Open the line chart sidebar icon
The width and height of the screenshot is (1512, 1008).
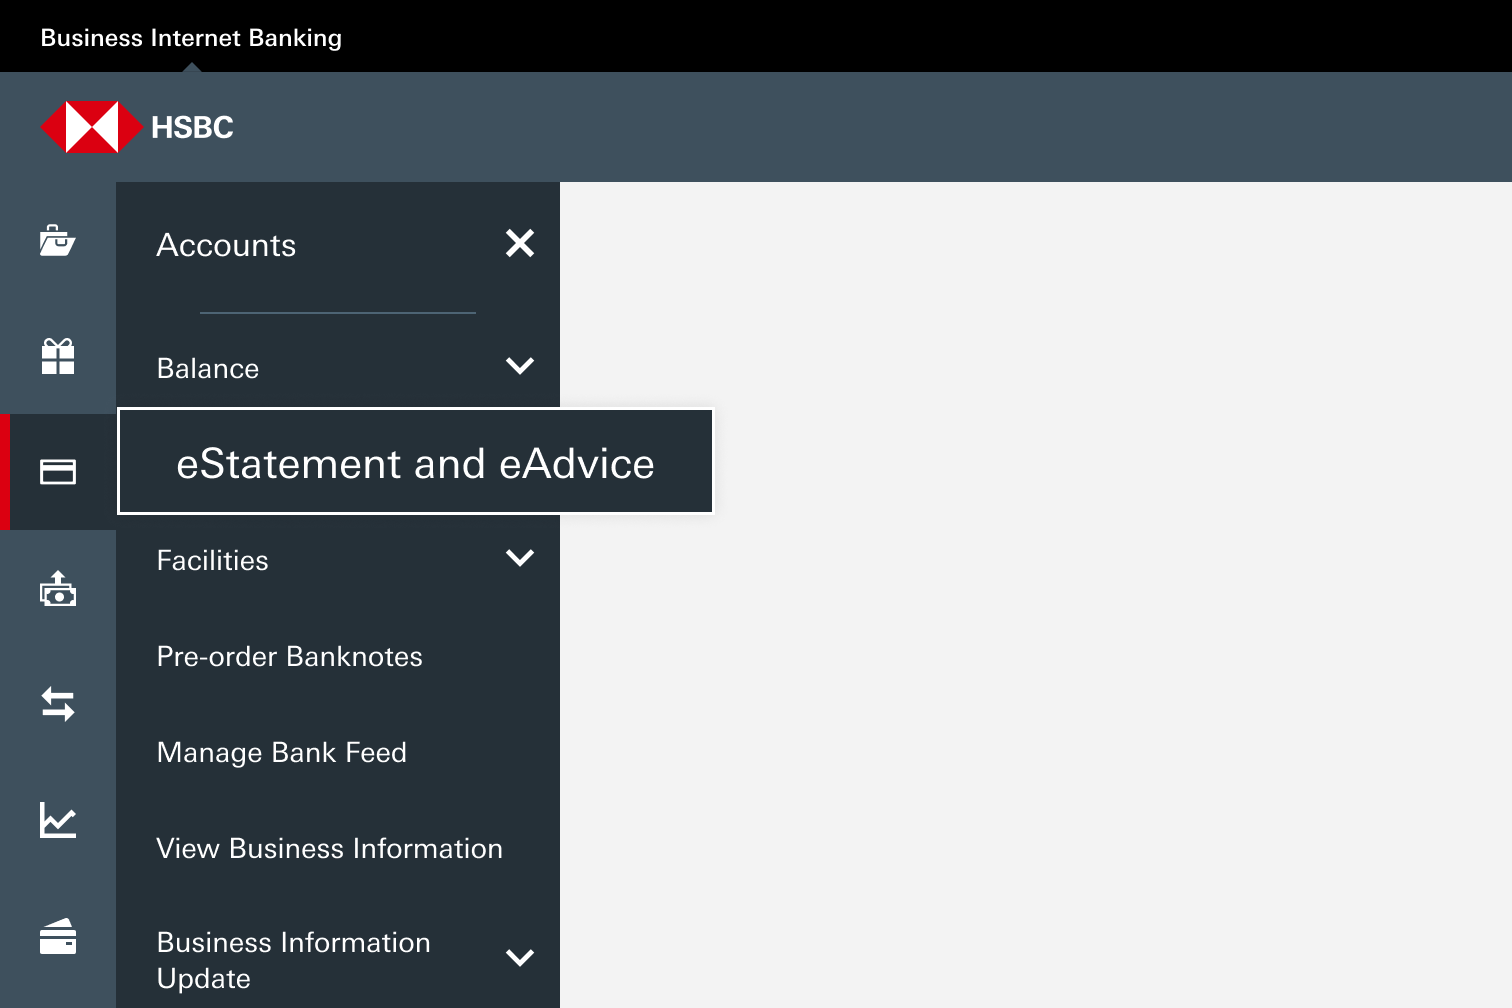point(57,820)
